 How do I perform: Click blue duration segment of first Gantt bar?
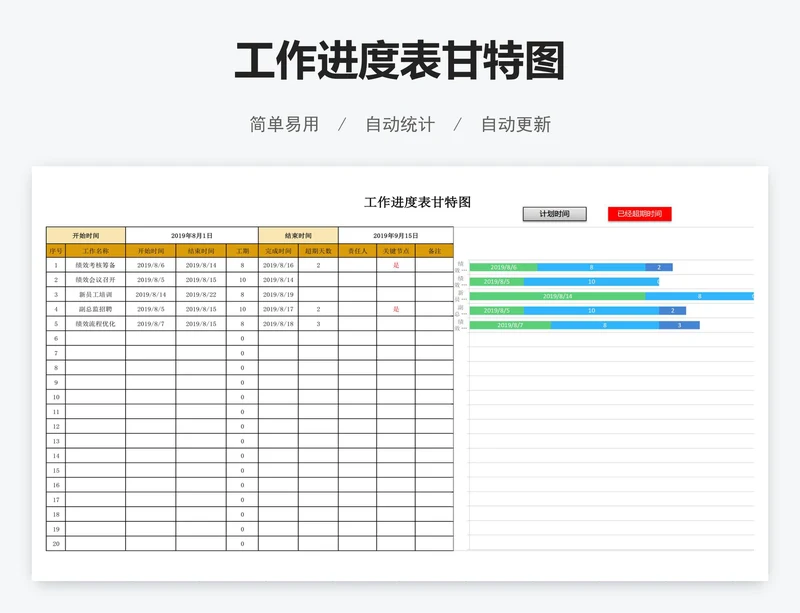click(591, 267)
